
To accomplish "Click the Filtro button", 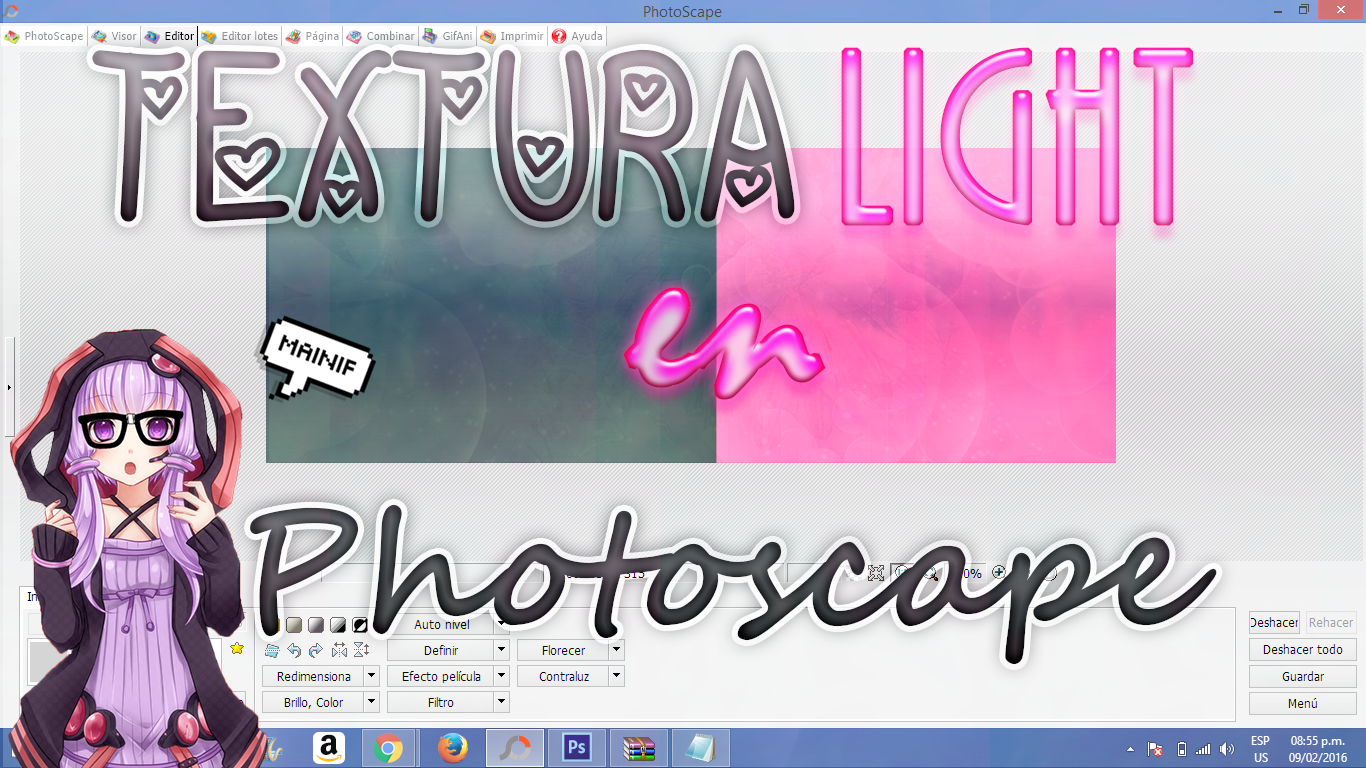I will coord(441,702).
